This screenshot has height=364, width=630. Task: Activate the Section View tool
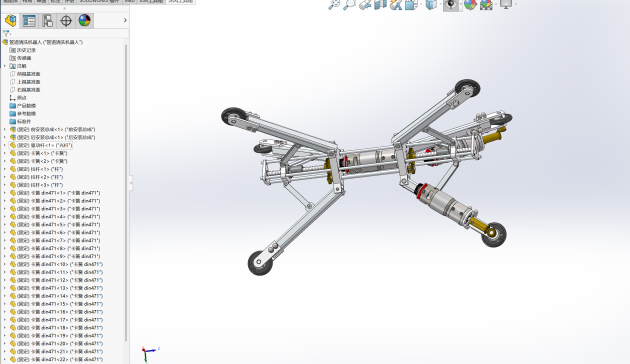(x=380, y=4)
